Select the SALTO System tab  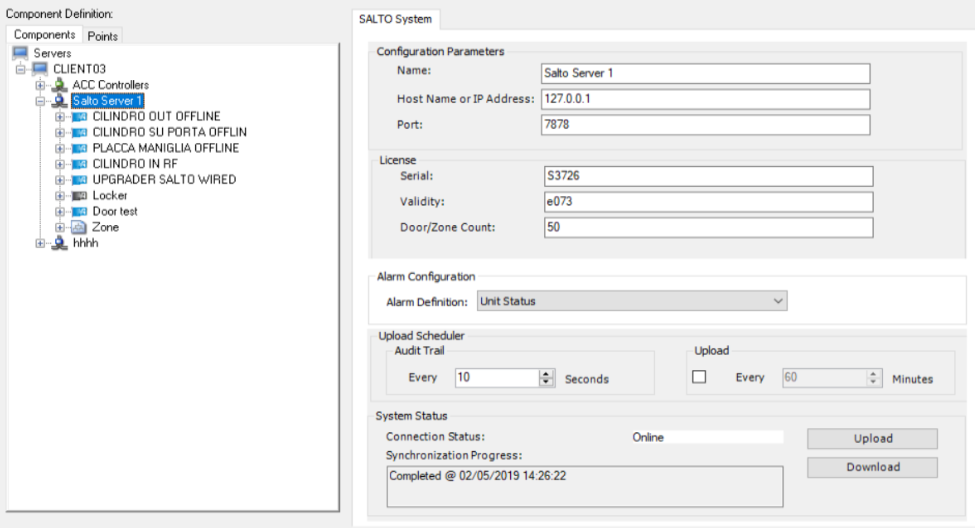(x=393, y=19)
